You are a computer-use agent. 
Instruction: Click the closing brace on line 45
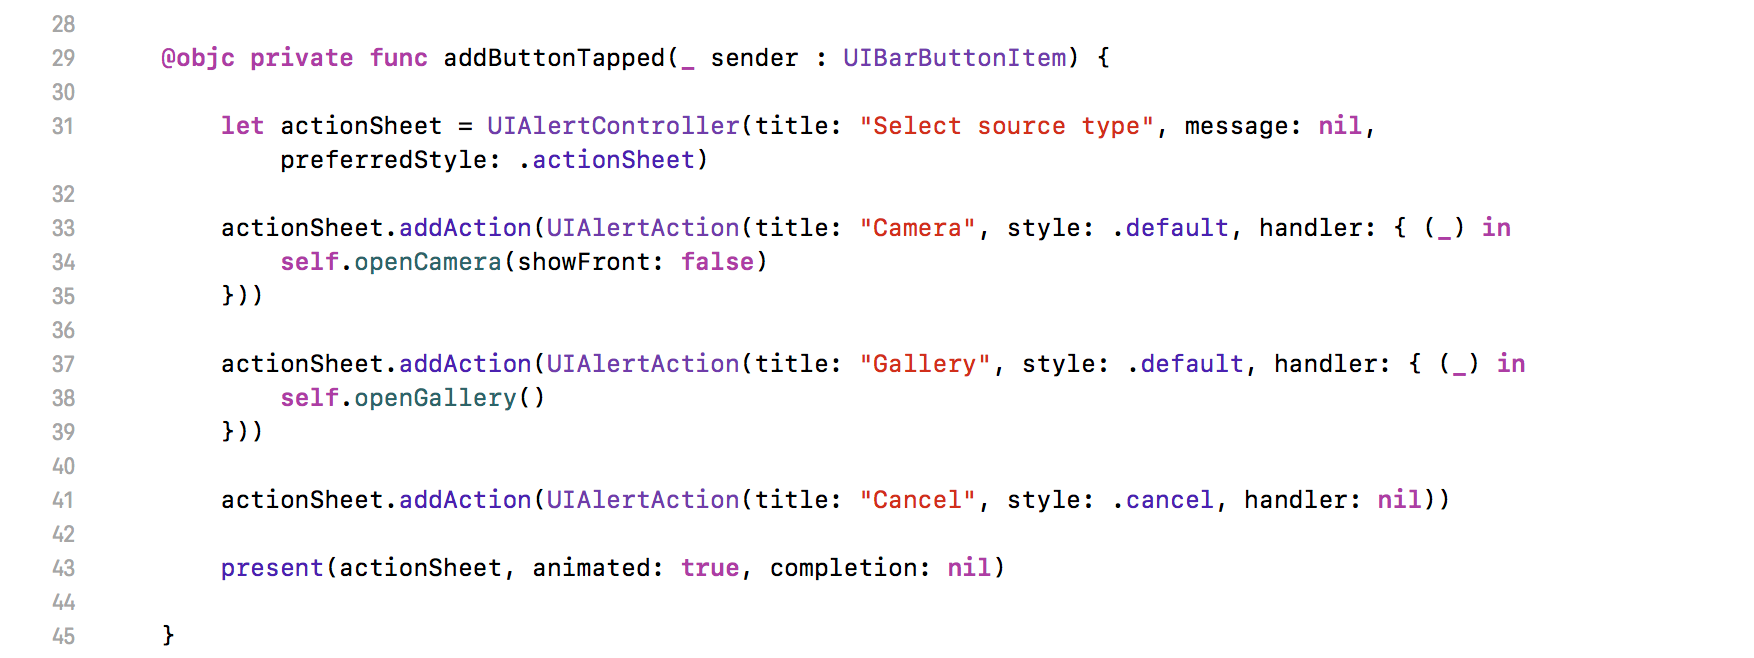click(x=168, y=636)
